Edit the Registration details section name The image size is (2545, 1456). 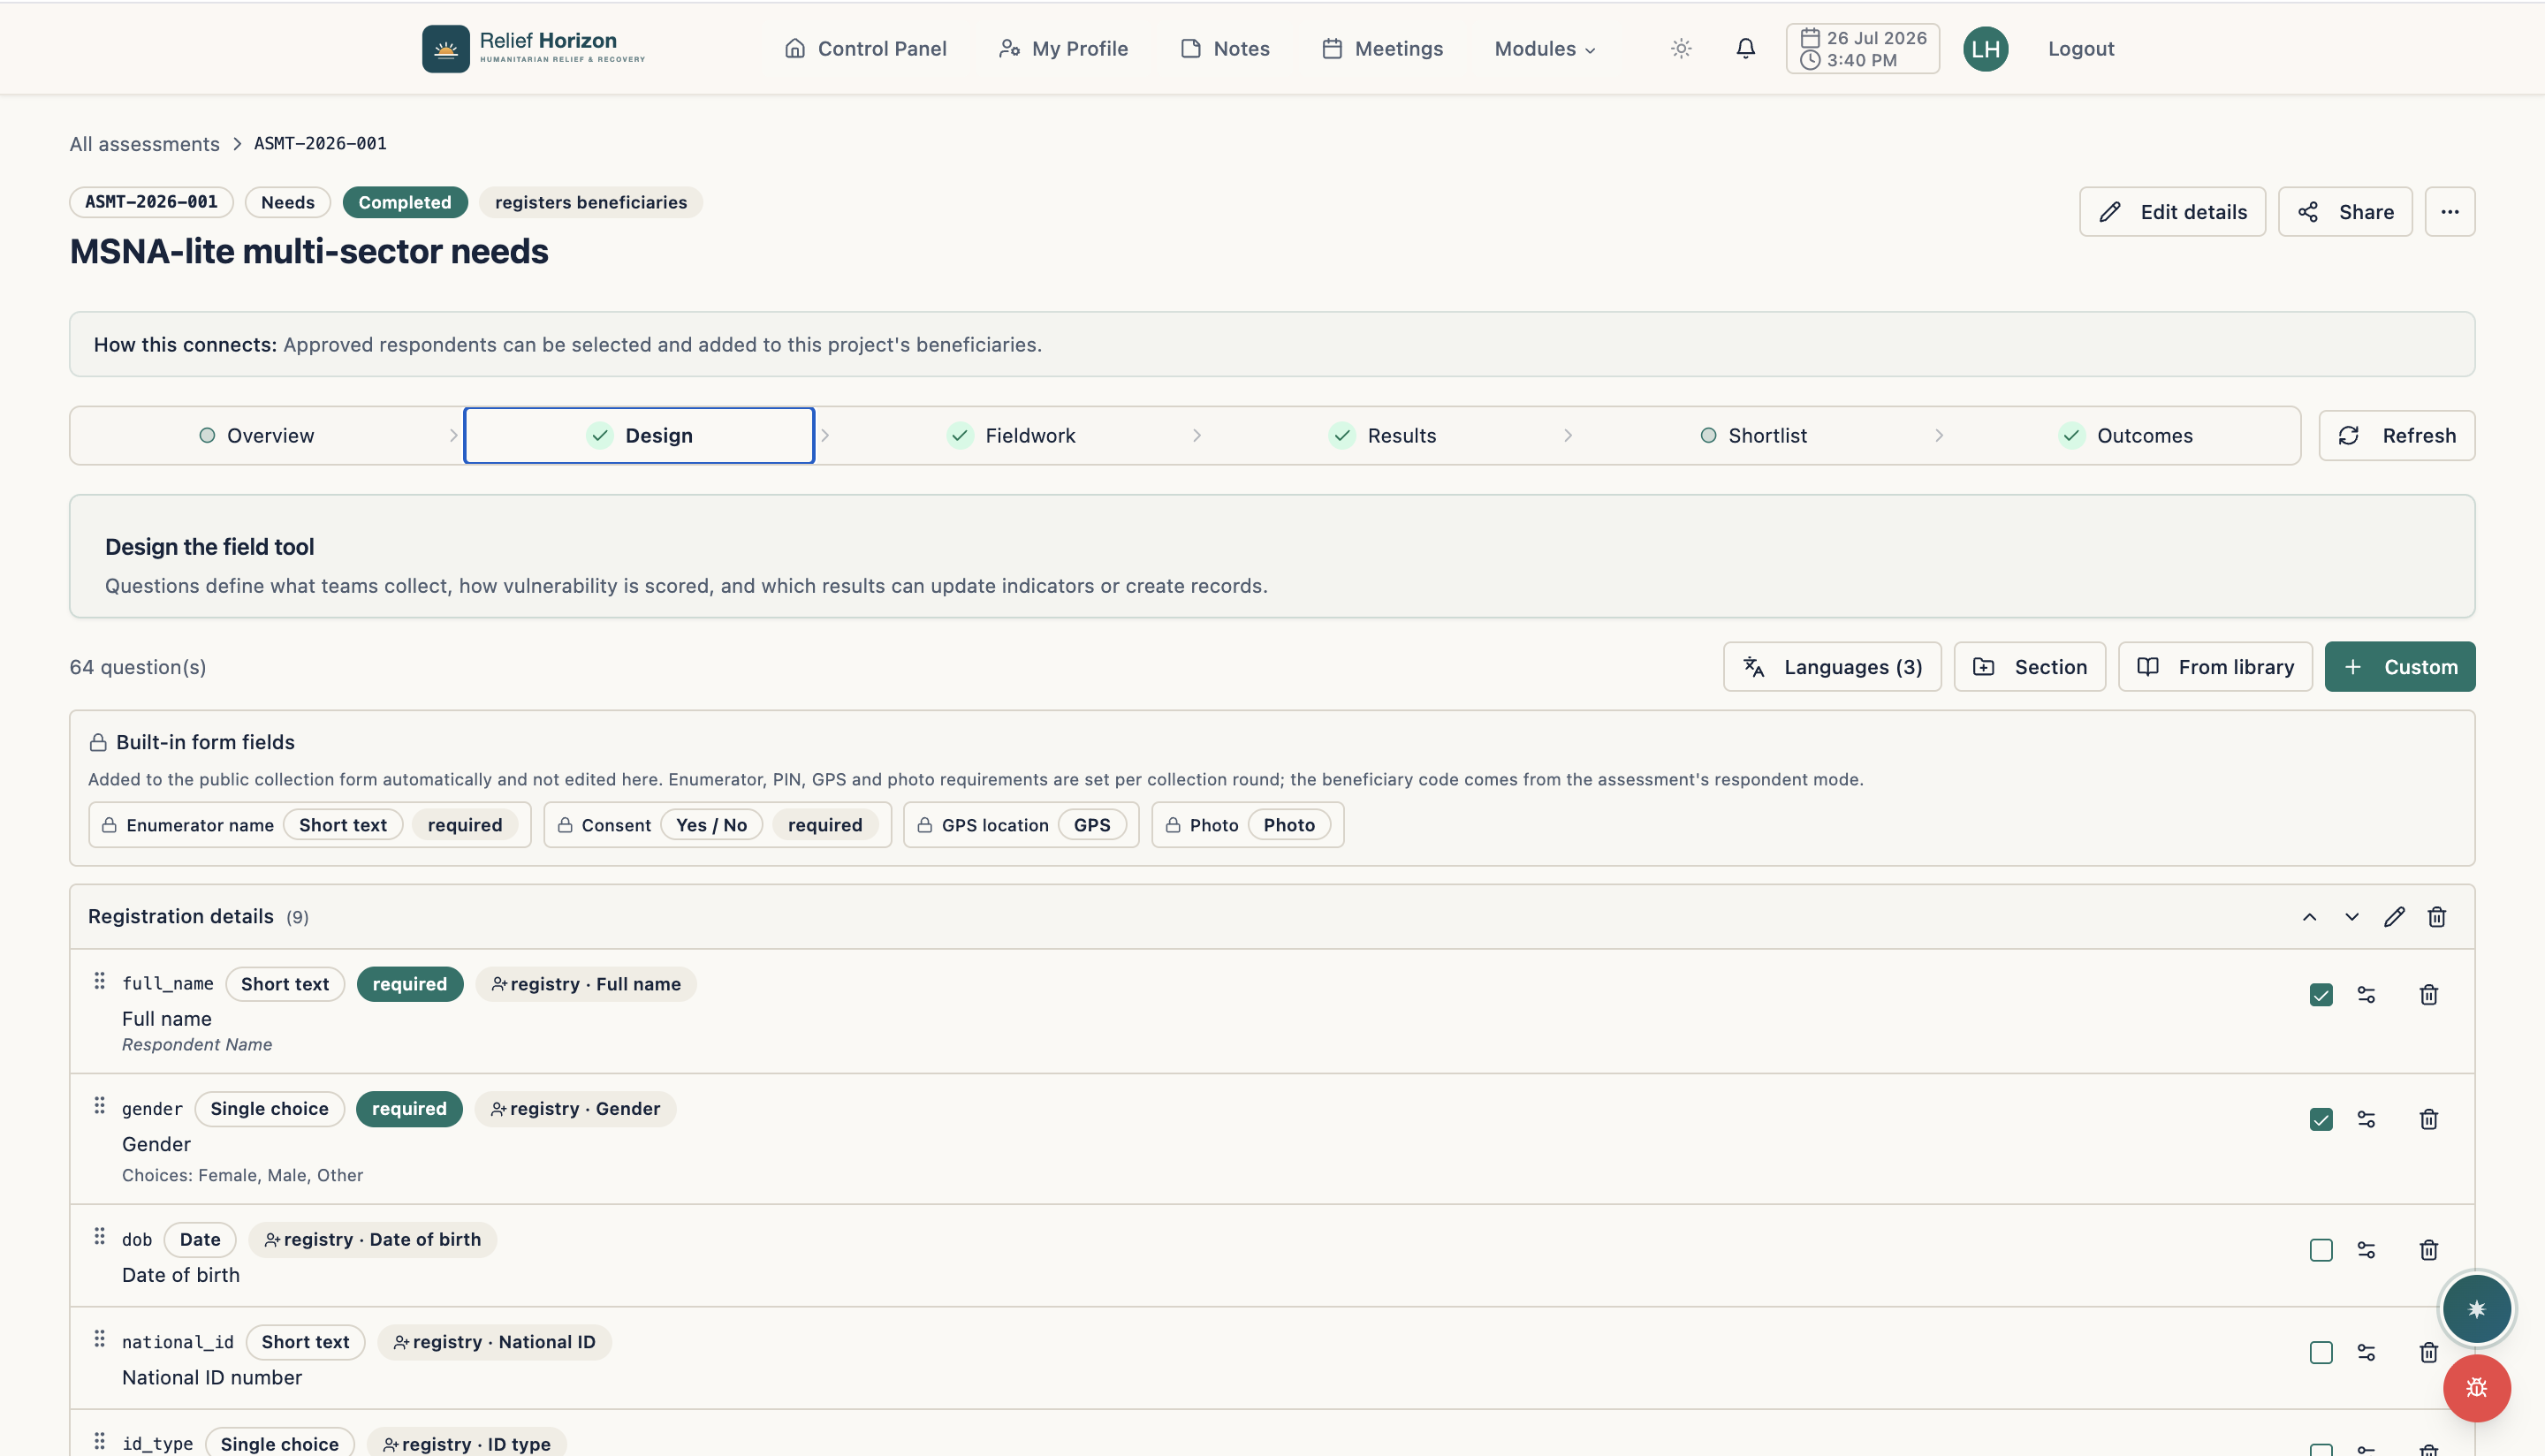click(2394, 917)
